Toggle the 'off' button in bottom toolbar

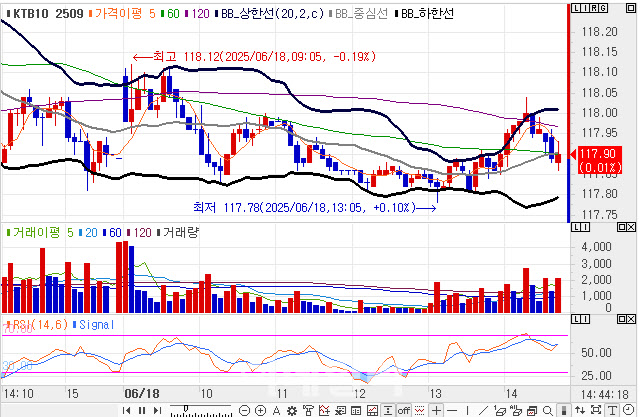[x=404, y=410]
